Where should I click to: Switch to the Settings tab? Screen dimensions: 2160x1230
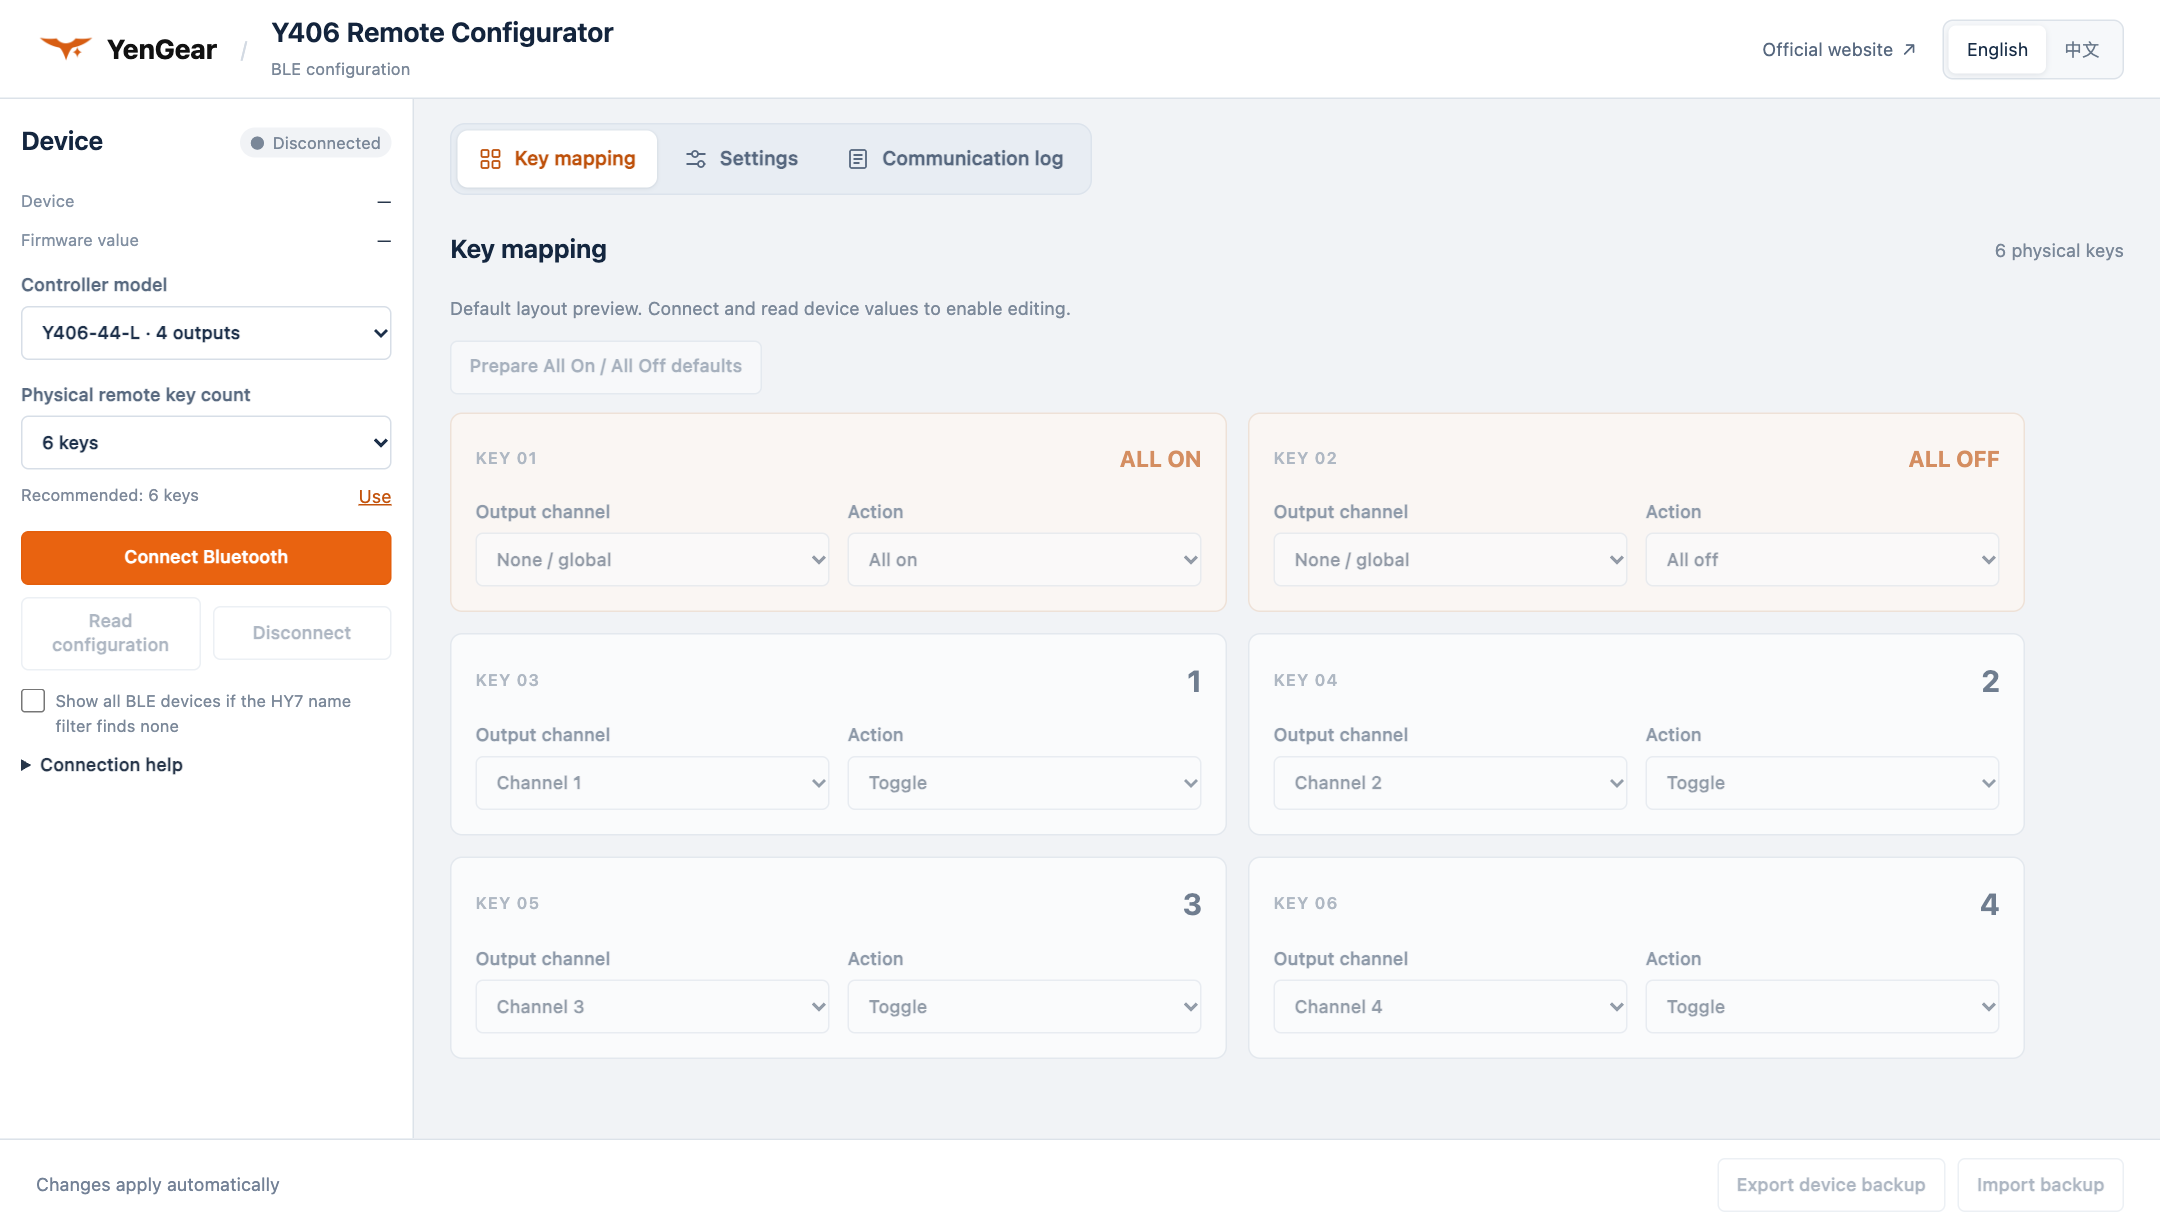click(x=741, y=159)
